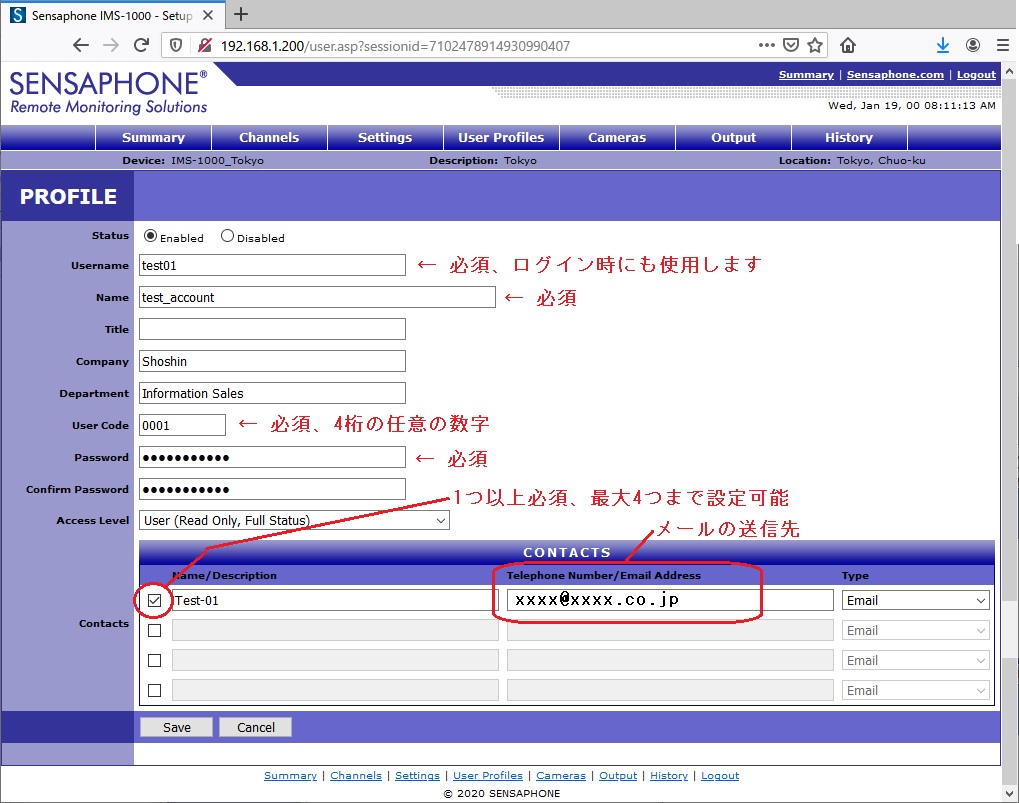Image resolution: width=1019 pixels, height=803 pixels.
Task: Save the profile with the Save button
Action: pos(176,727)
